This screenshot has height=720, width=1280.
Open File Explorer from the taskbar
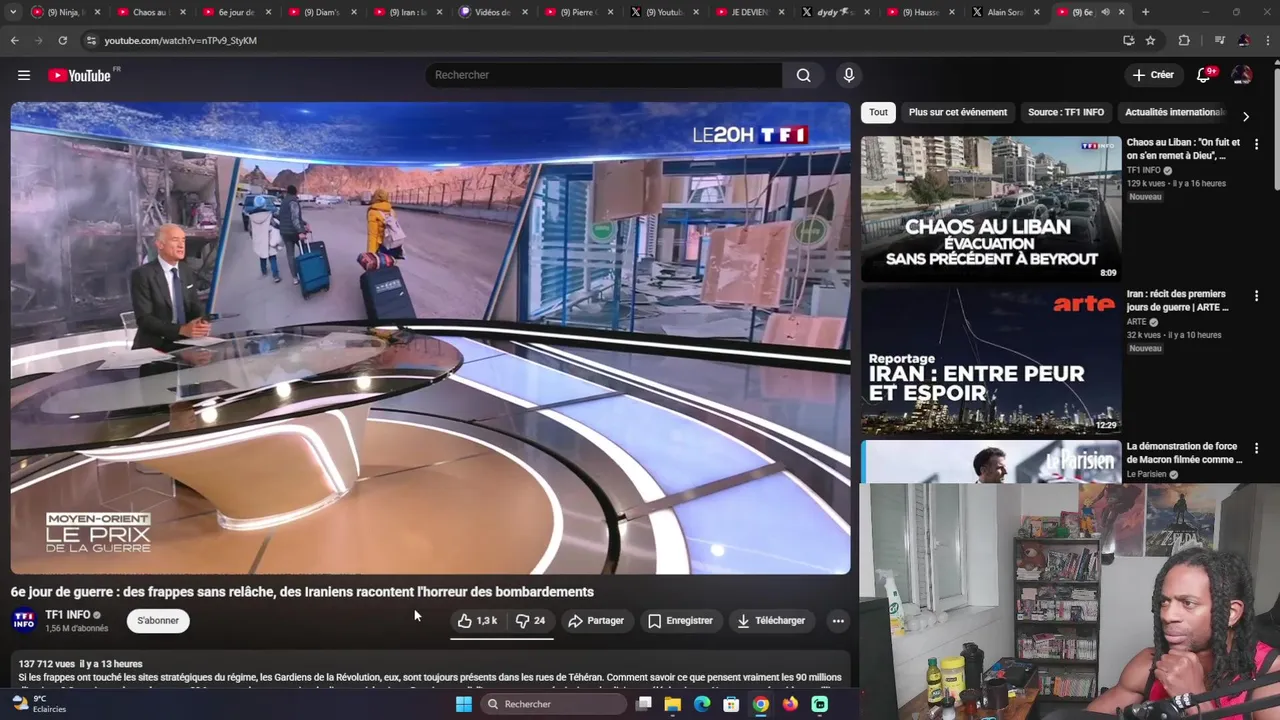pos(673,704)
